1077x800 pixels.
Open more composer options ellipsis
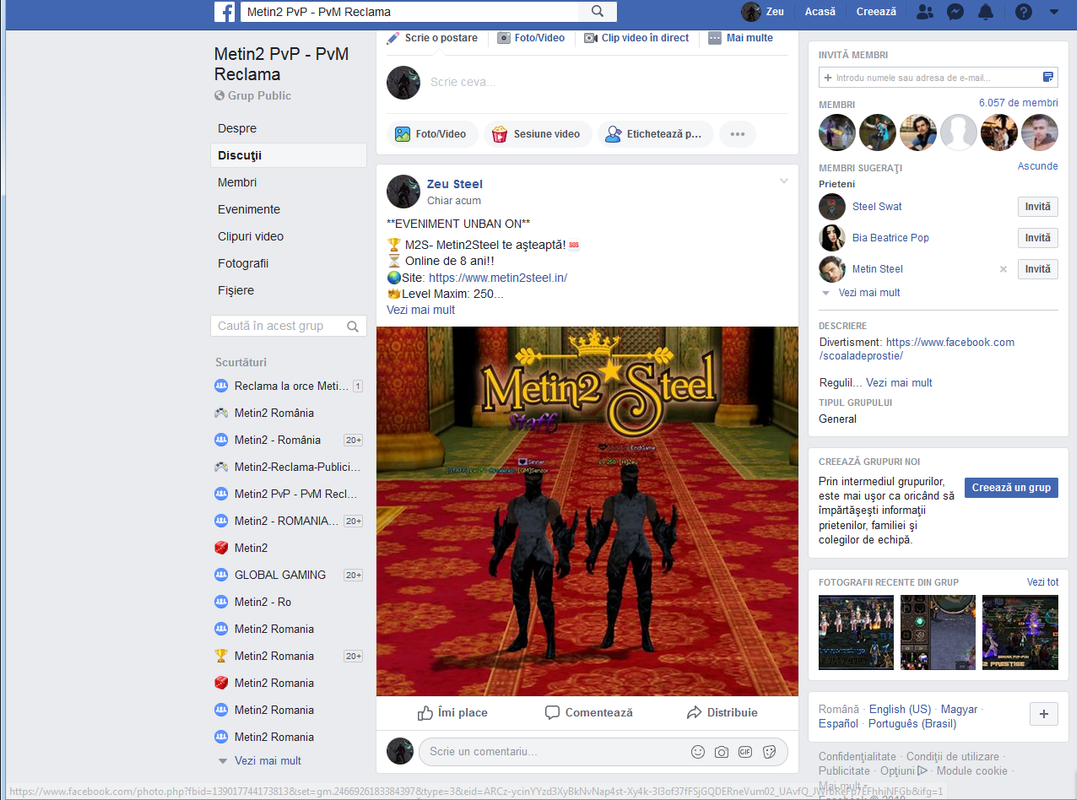(737, 134)
